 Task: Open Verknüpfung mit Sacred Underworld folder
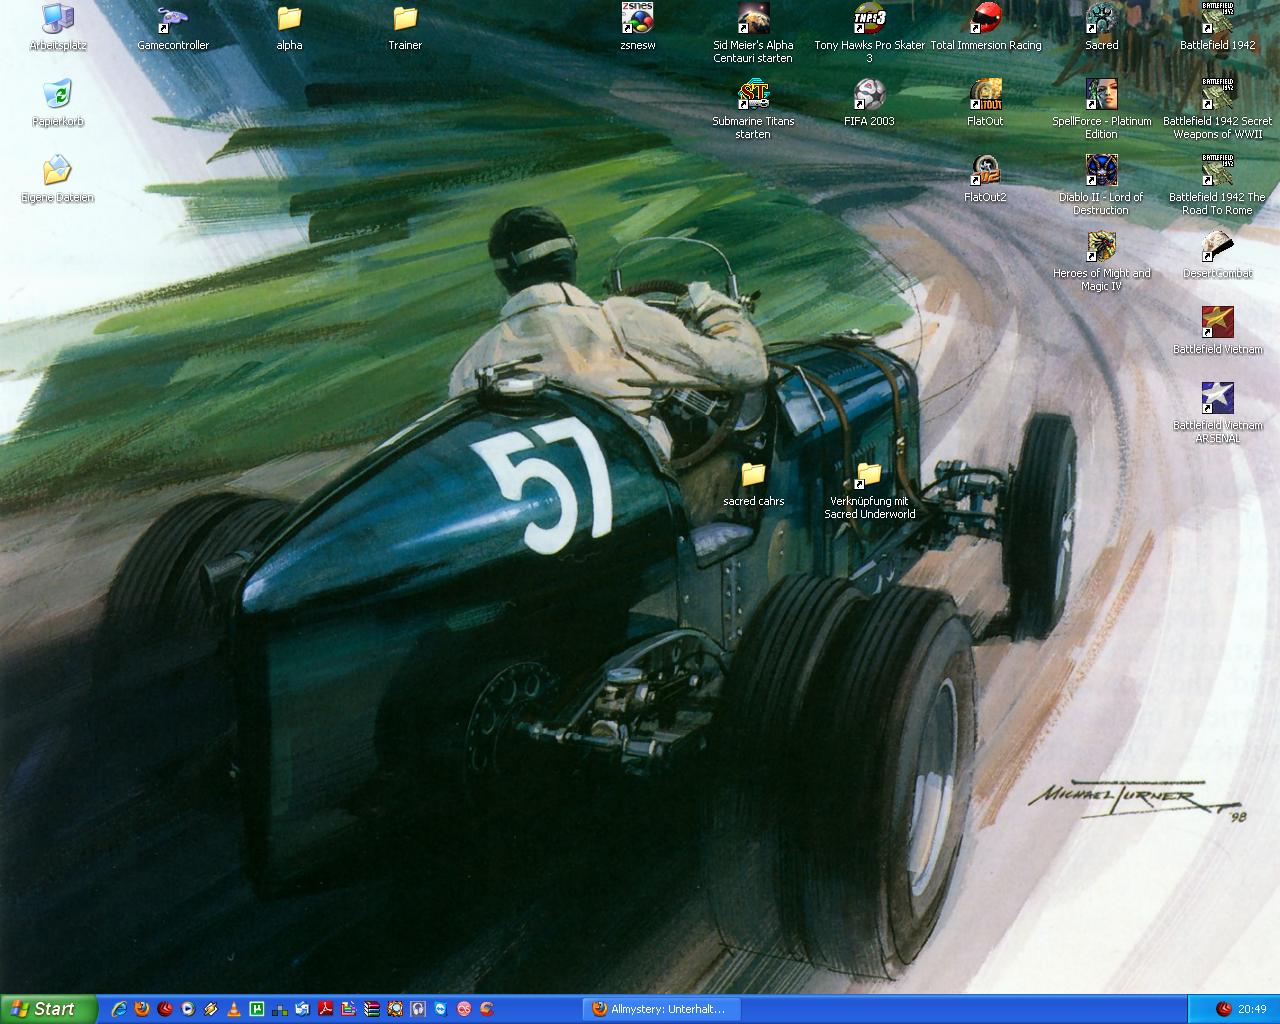[x=869, y=490]
